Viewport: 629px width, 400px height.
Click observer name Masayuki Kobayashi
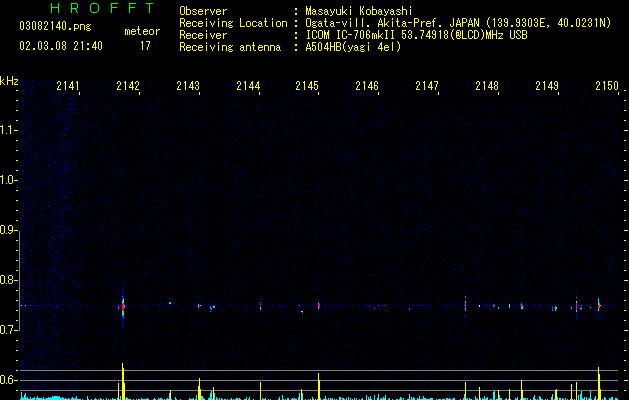click(x=359, y=11)
